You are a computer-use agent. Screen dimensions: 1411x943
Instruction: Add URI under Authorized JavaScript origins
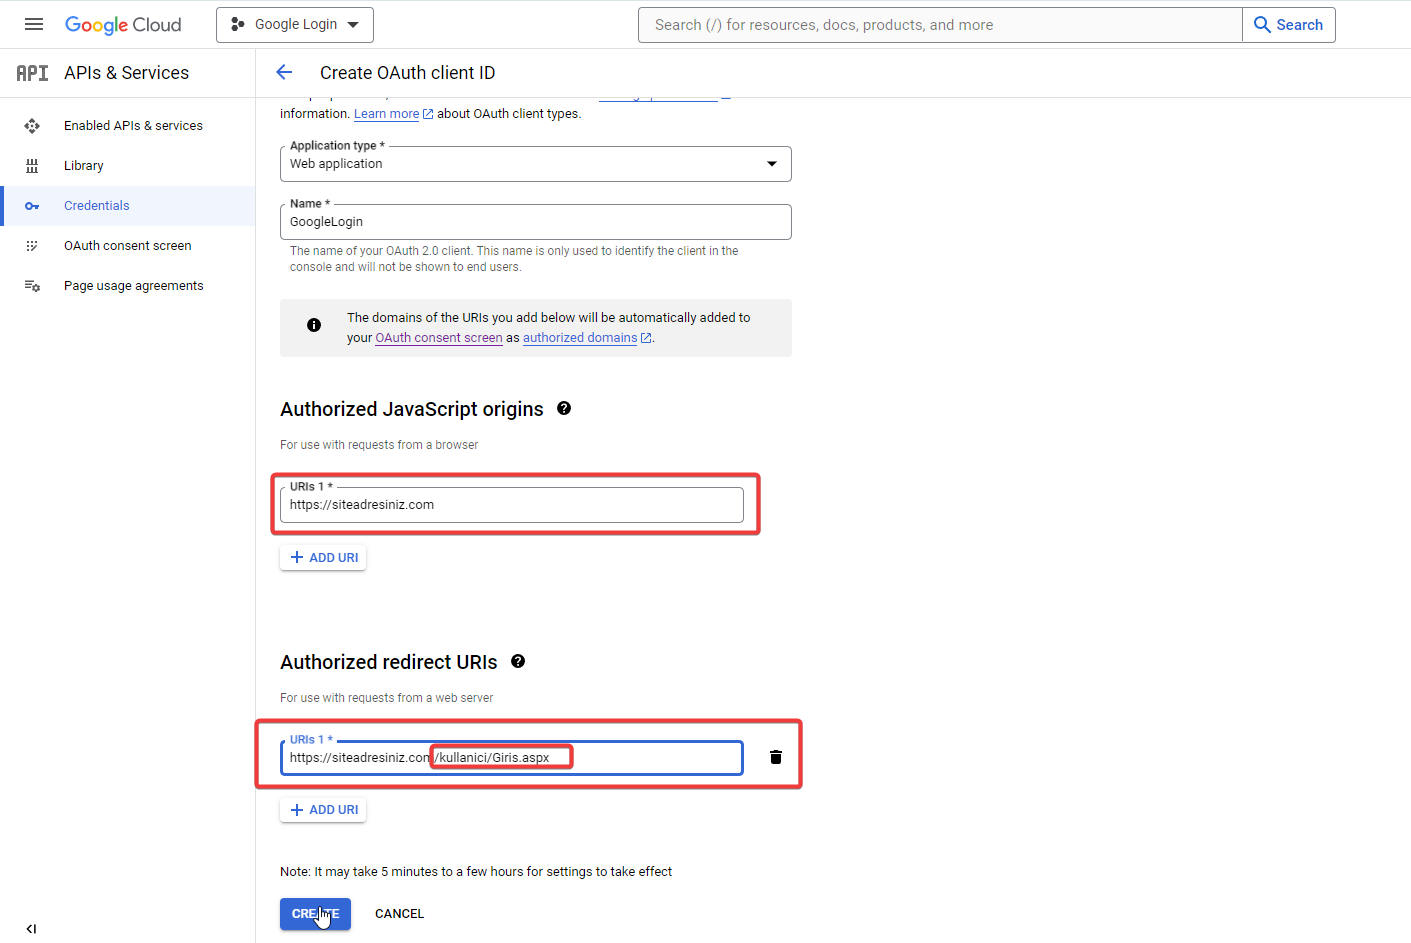pos(323,557)
